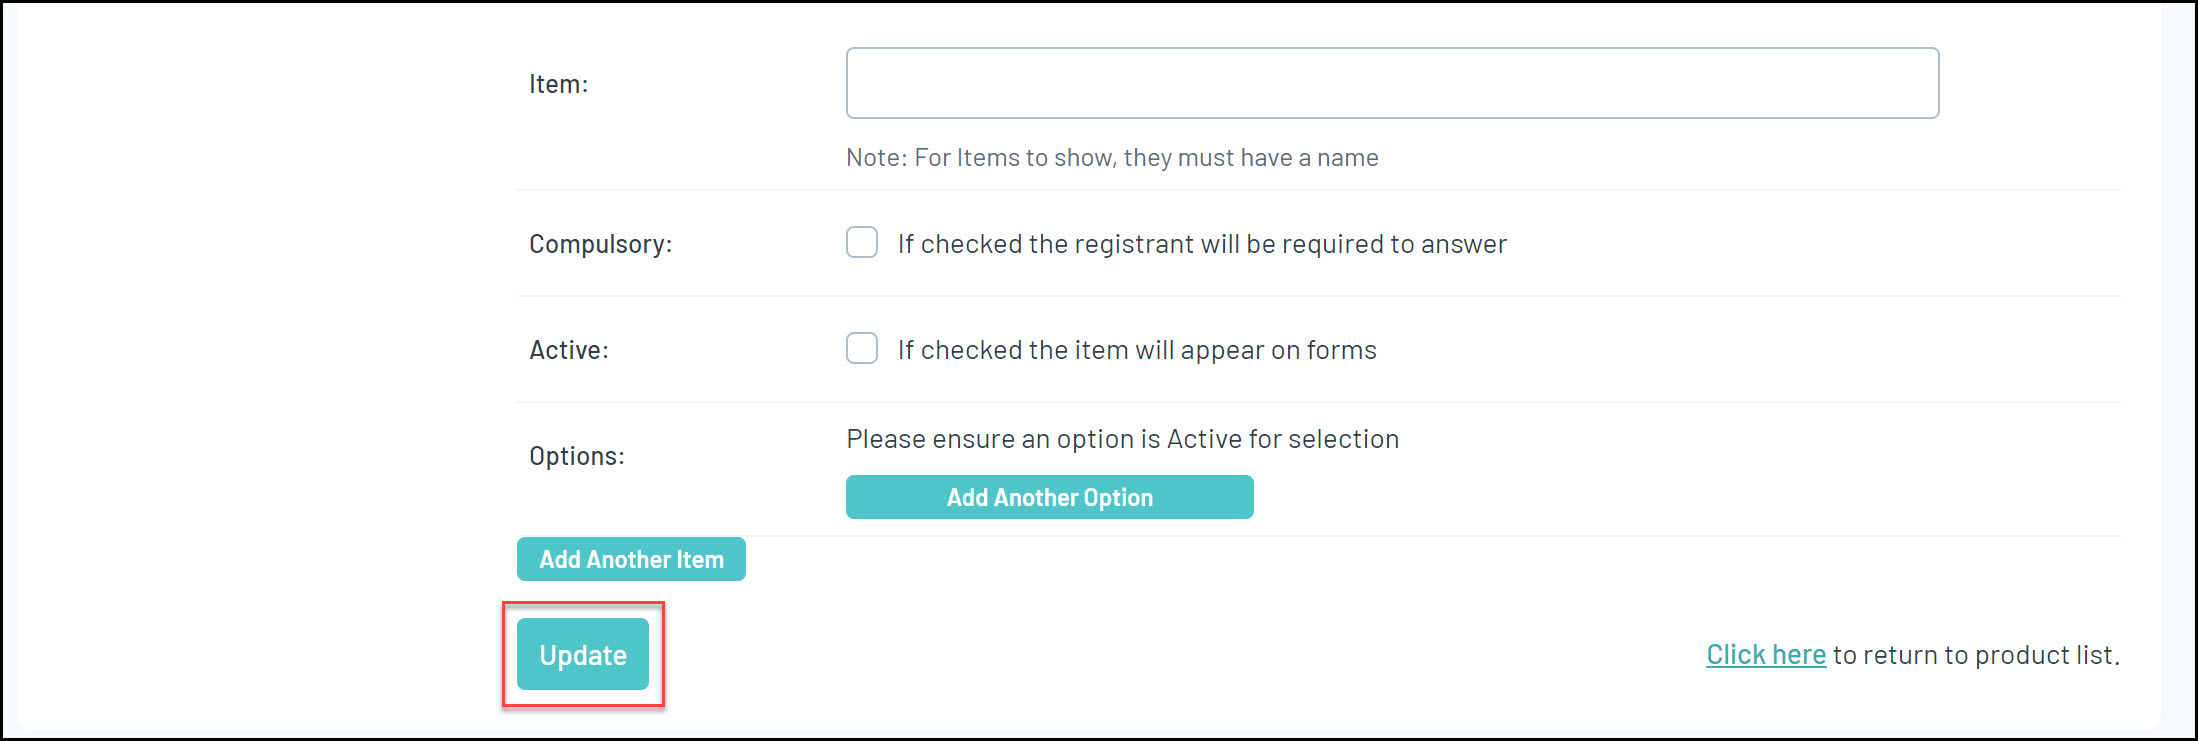
Task: Tick the Active checkbox
Action: click(x=862, y=349)
